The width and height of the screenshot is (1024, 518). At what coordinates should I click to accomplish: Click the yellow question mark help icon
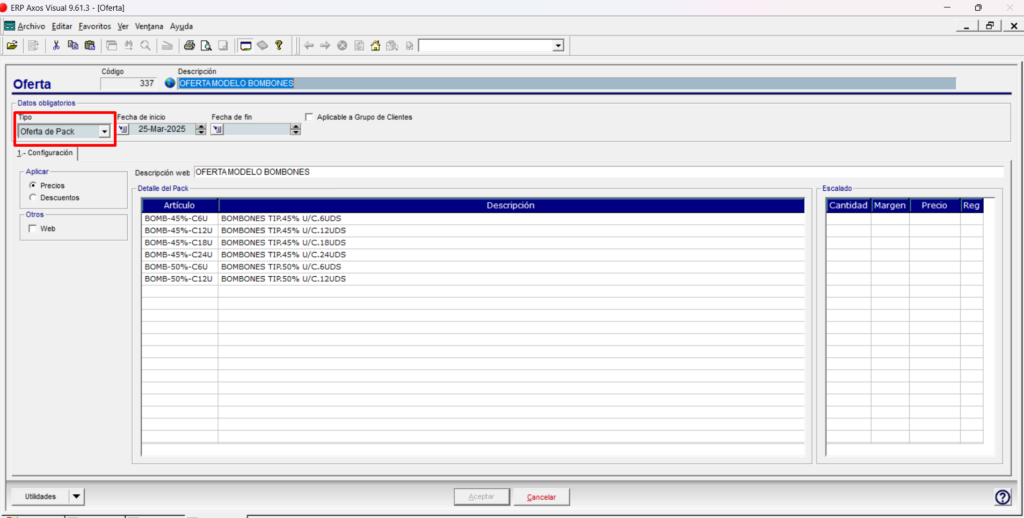[x=278, y=46]
